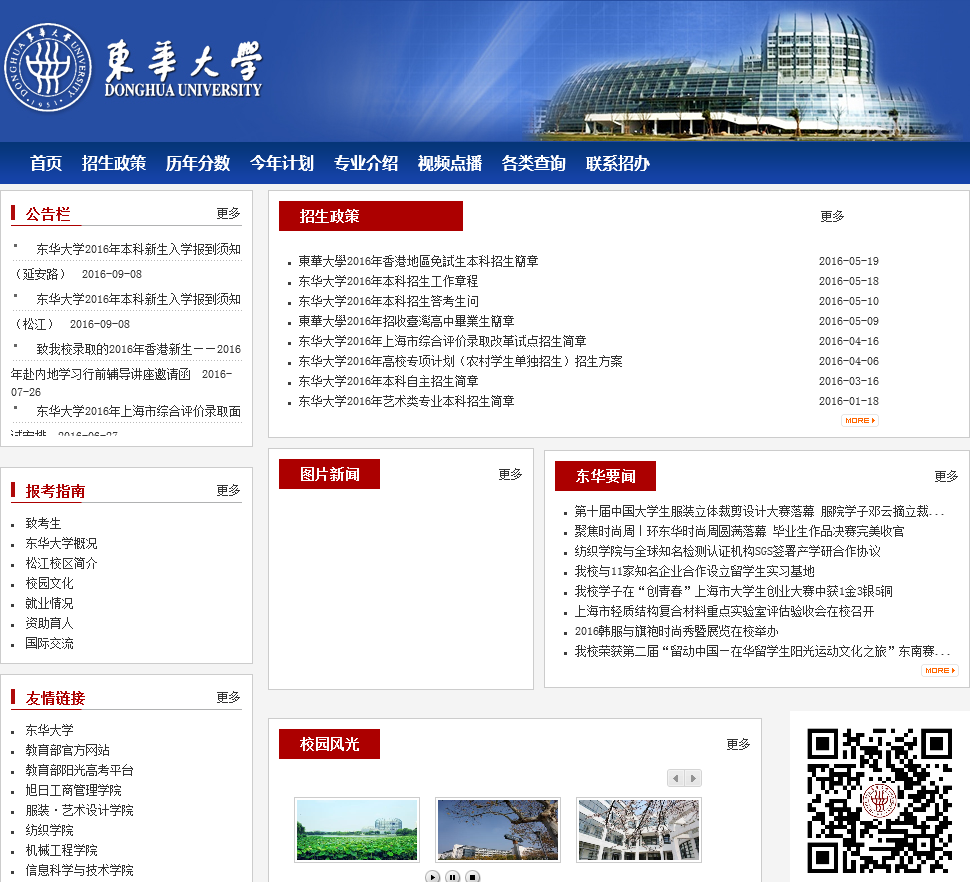Click the Donghua University circular logo
Image resolution: width=970 pixels, height=882 pixels.
(48, 67)
